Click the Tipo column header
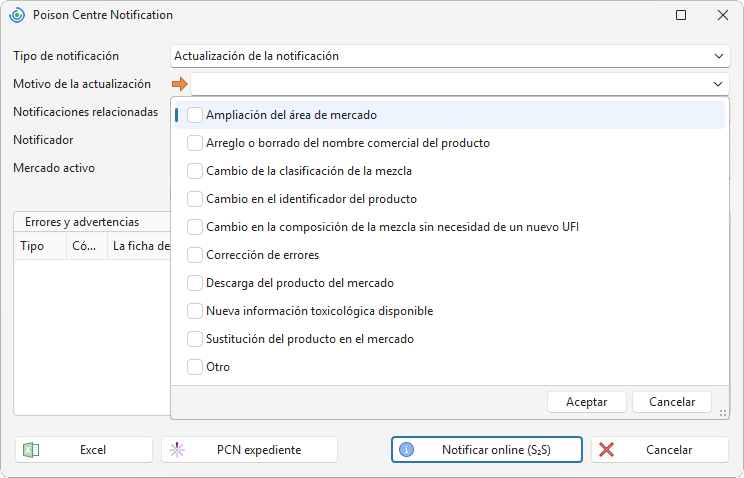The image size is (744, 478). point(40,246)
